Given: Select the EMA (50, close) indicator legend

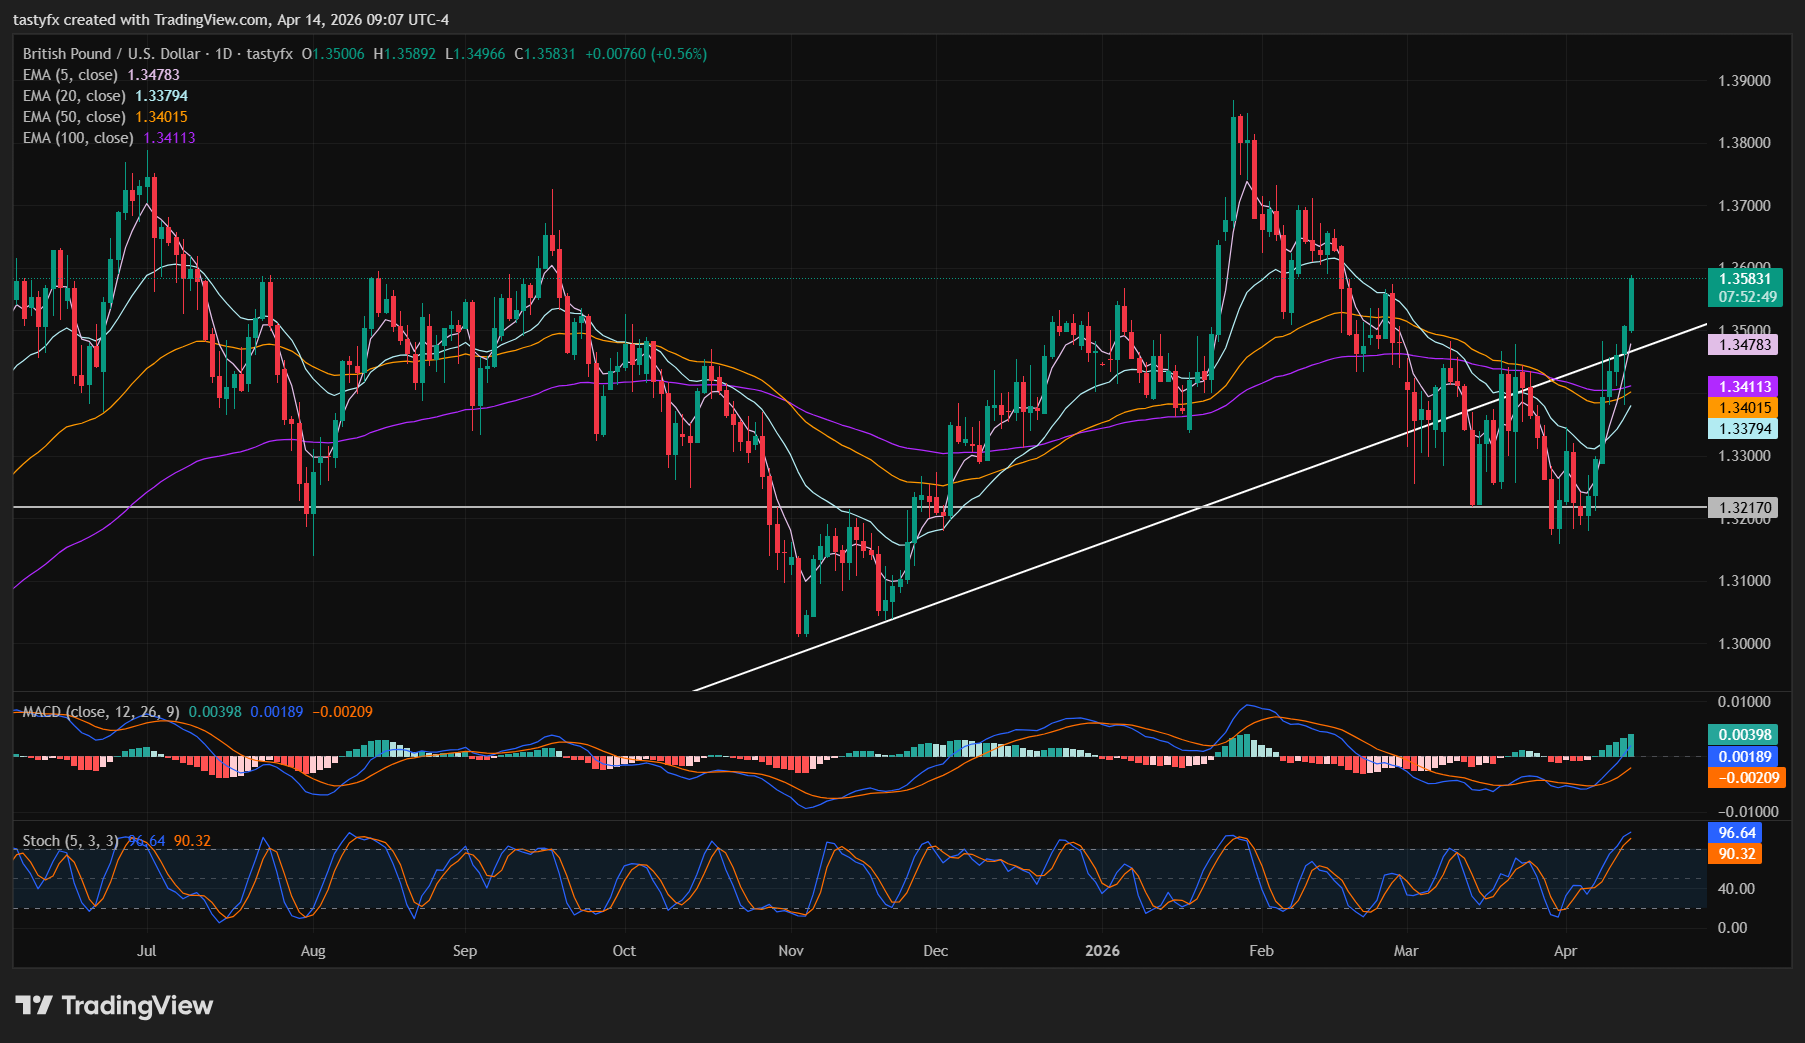Looking at the screenshot, I should [74, 116].
